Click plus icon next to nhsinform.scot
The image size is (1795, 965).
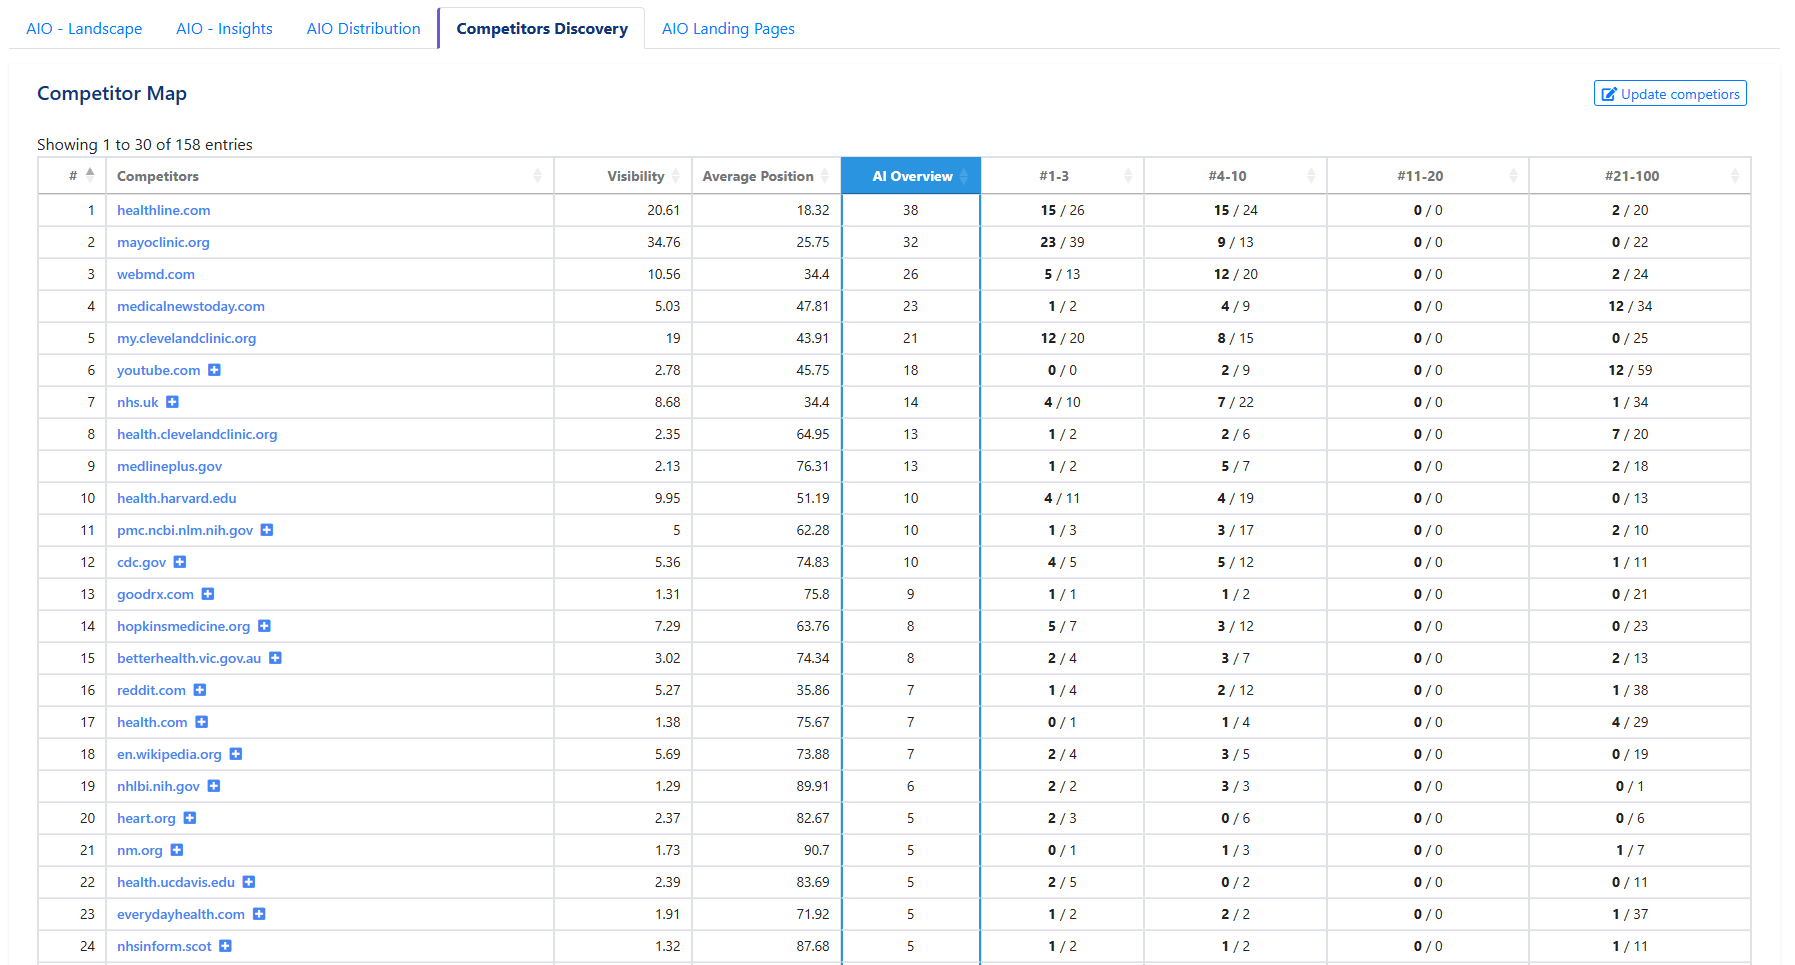click(x=226, y=946)
